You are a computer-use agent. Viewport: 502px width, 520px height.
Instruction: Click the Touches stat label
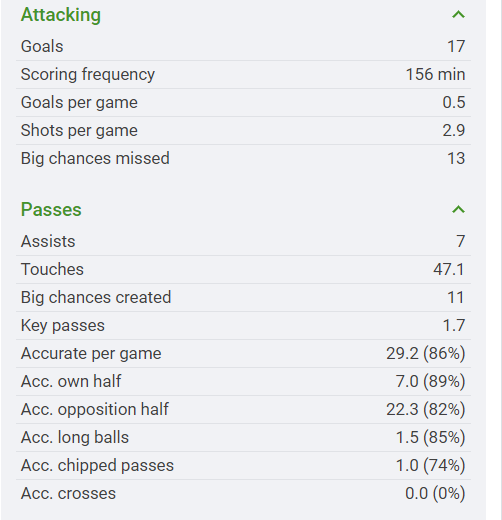[52, 269]
